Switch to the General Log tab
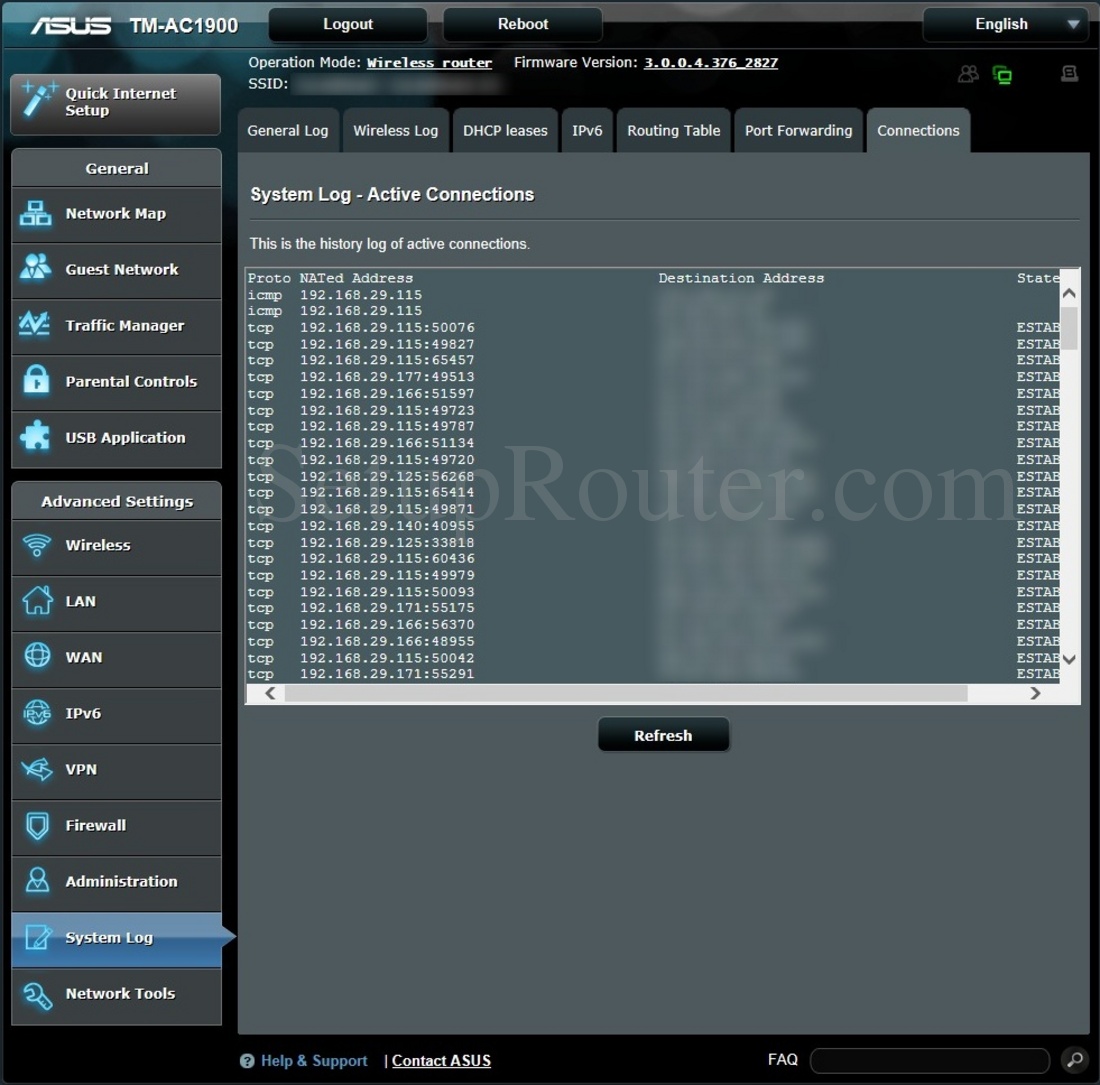Screen dimensions: 1100x1085 tap(288, 131)
